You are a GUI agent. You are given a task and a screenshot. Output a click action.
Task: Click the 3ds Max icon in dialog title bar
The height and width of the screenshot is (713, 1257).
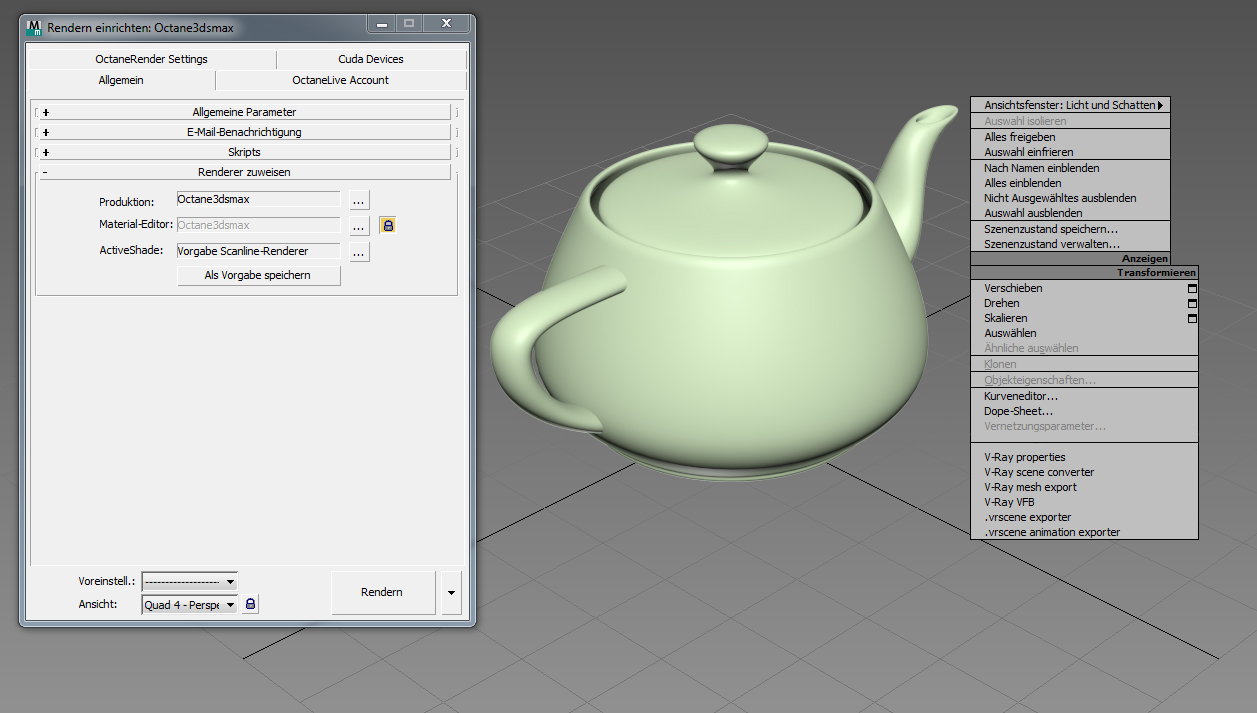[34, 28]
